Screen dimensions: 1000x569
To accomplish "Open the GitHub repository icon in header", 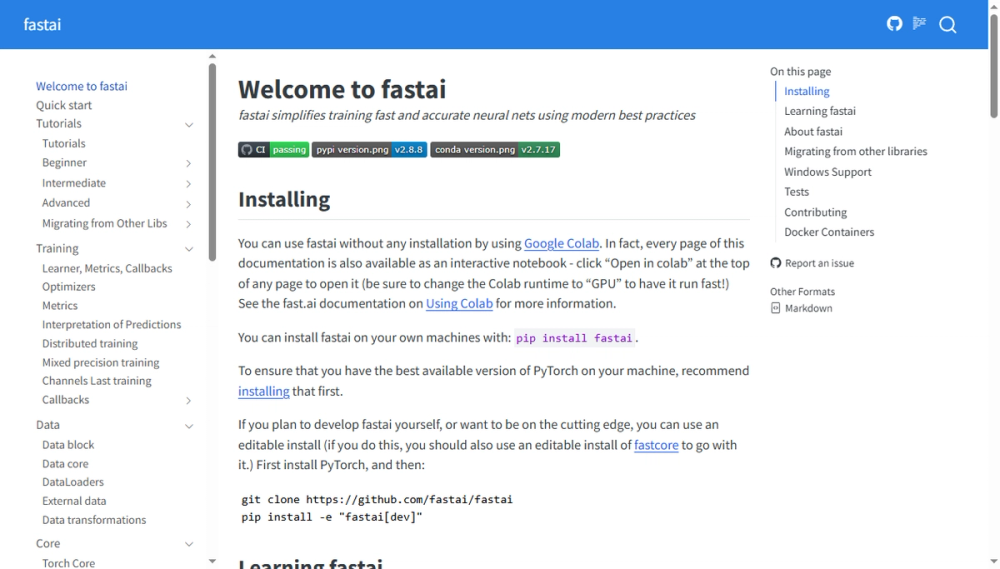I will click(x=894, y=24).
